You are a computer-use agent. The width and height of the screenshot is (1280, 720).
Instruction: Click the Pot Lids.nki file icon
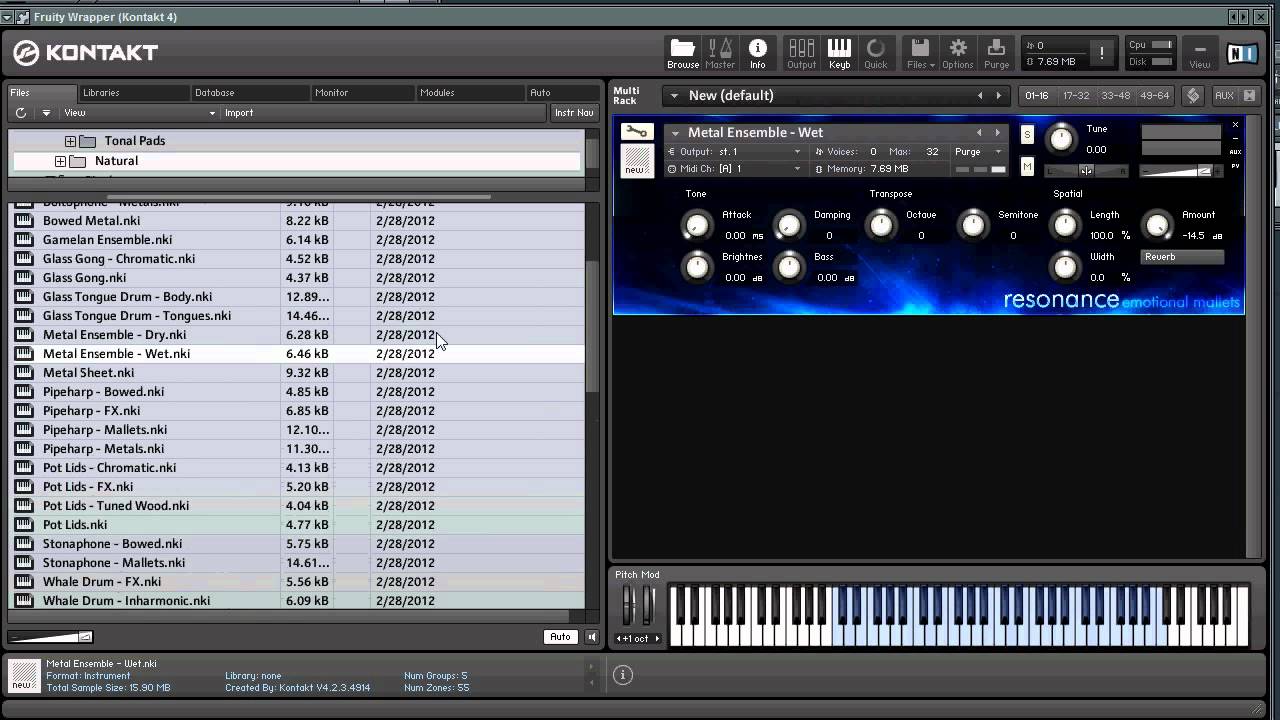click(24, 524)
